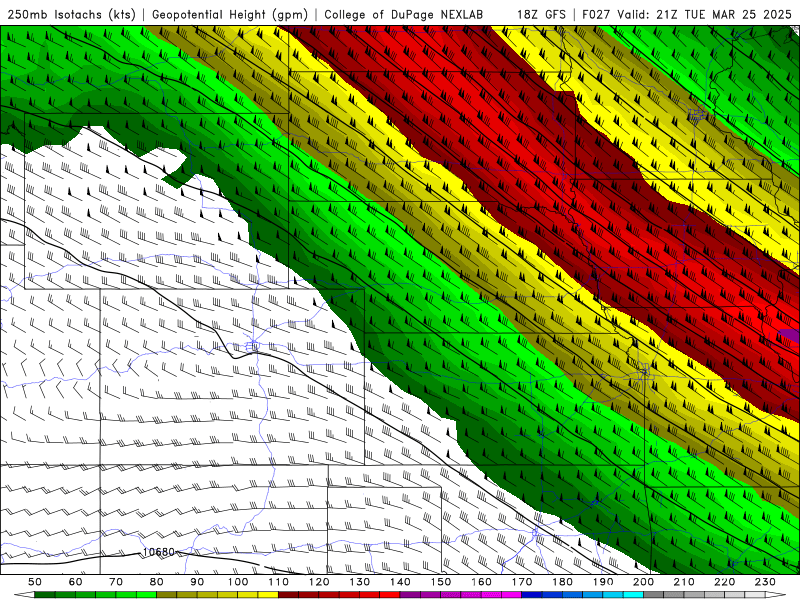Click the 170 value on the color scale
This screenshot has width=800, height=600.
pos(522,582)
